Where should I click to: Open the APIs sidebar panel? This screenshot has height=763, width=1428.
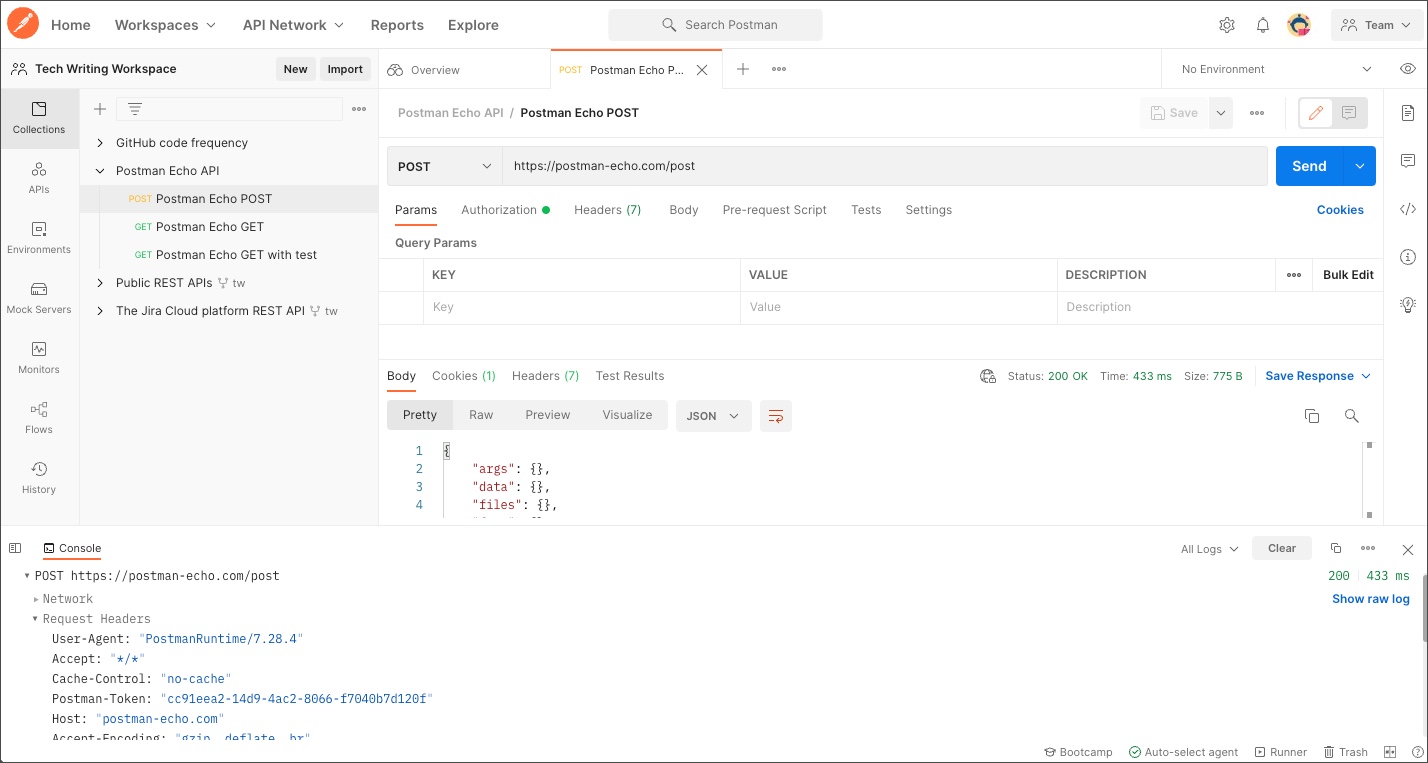tap(39, 178)
